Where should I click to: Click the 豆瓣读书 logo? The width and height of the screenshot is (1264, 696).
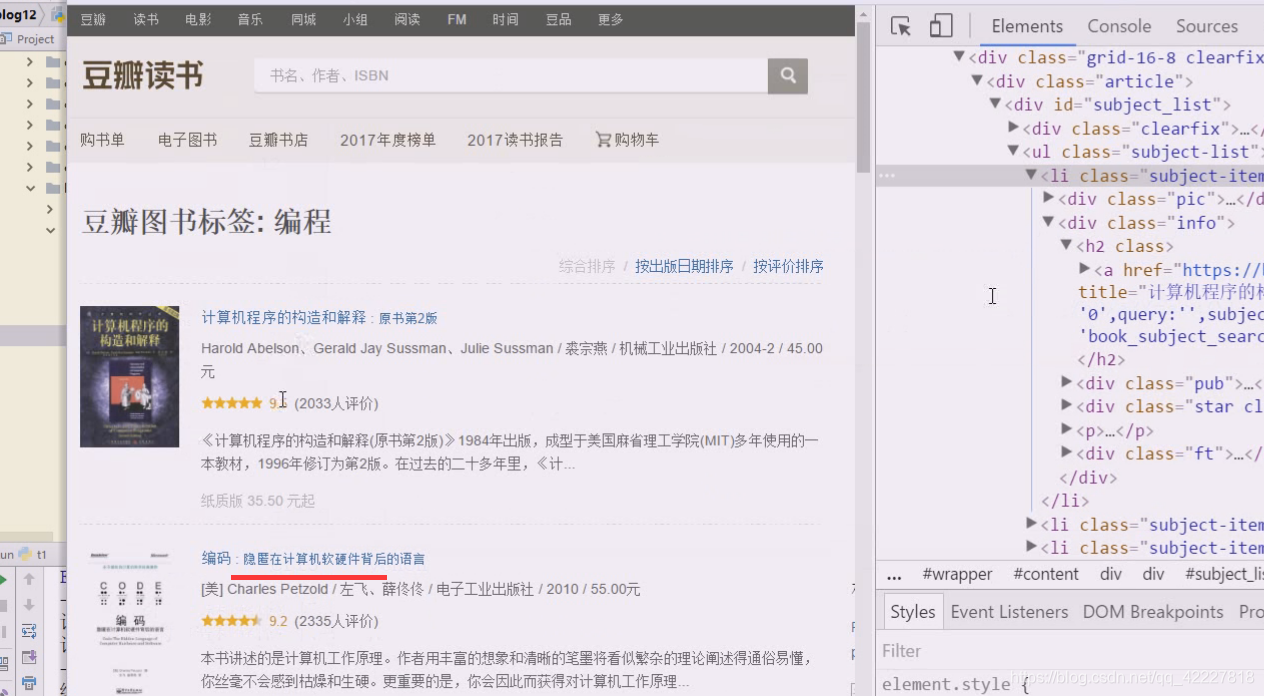[143, 75]
